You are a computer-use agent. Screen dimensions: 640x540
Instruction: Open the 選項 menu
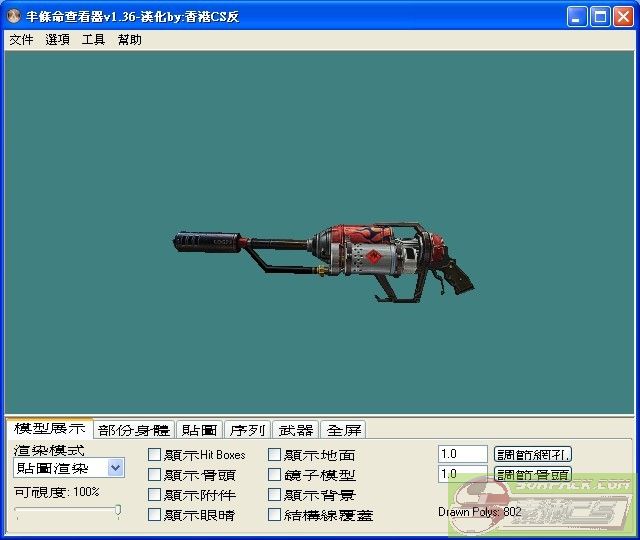point(57,40)
